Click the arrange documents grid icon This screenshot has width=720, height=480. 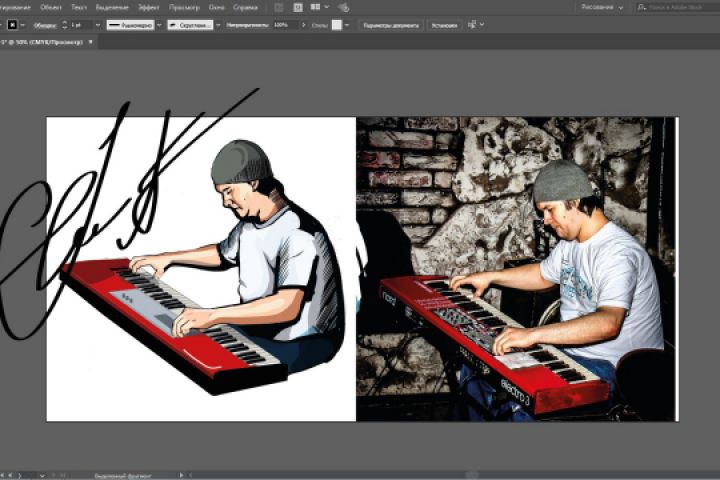[315, 7]
